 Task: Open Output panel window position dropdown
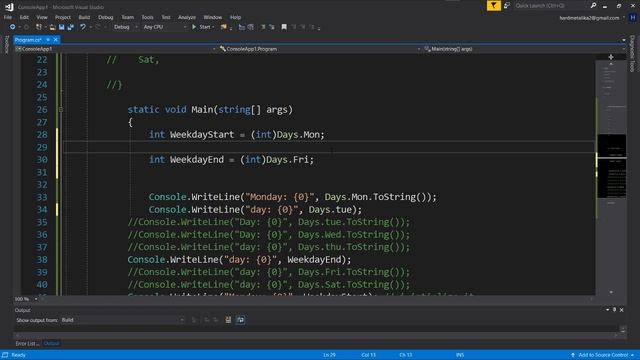tap(608, 310)
